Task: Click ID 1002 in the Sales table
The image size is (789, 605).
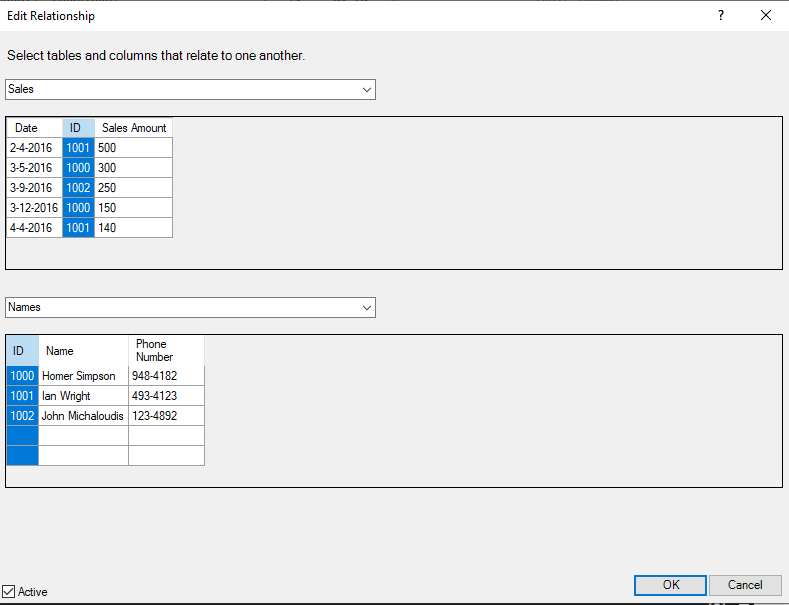Action: [x=78, y=188]
